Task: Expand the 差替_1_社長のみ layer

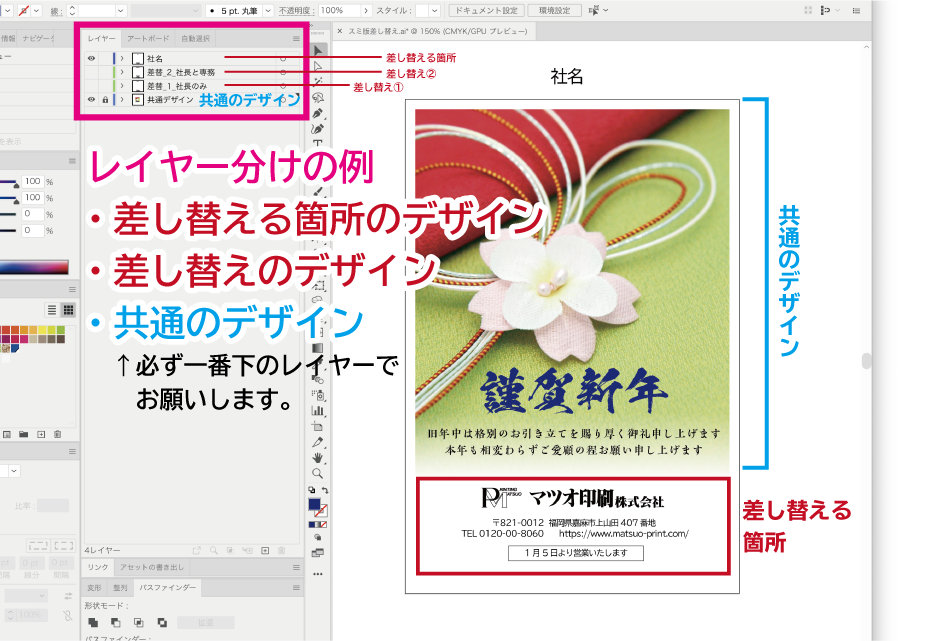Action: point(122,86)
